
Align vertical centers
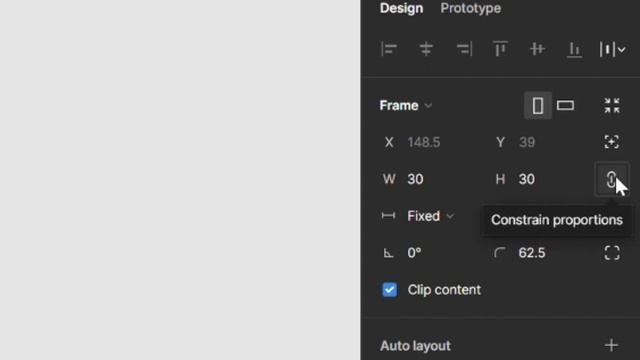click(x=537, y=49)
